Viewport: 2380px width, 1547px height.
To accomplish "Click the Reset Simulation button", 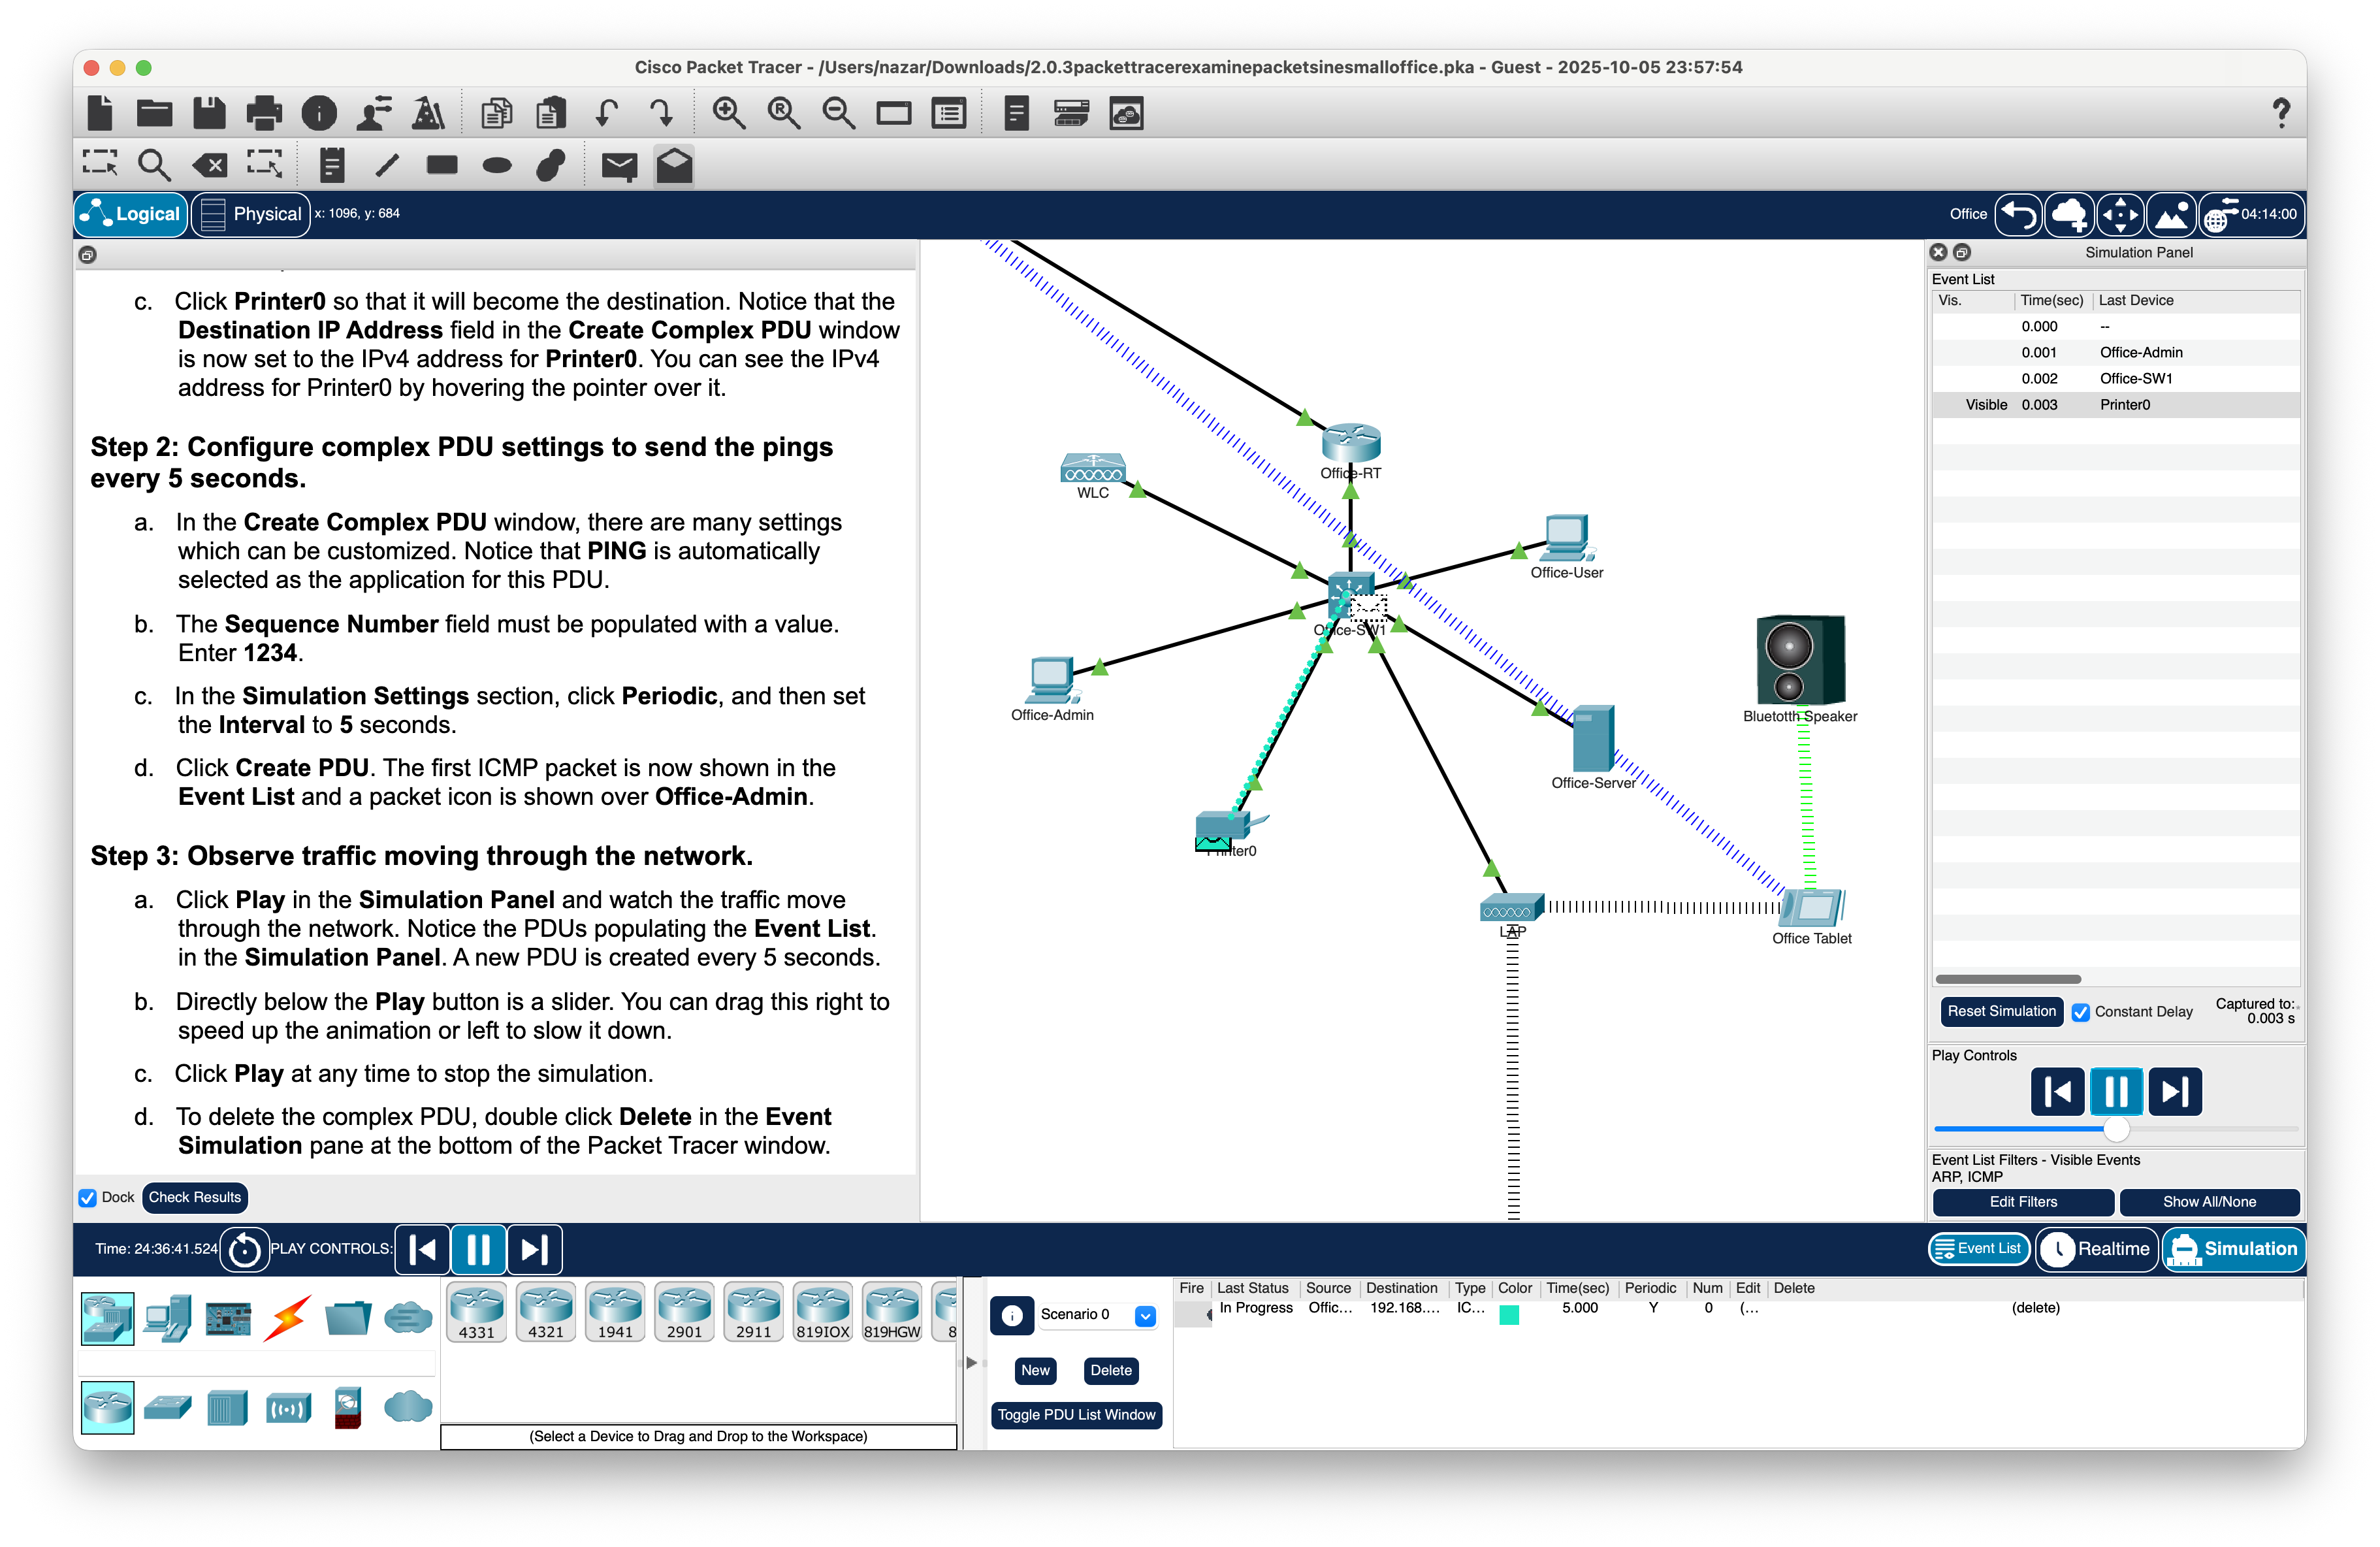I will (2001, 1011).
